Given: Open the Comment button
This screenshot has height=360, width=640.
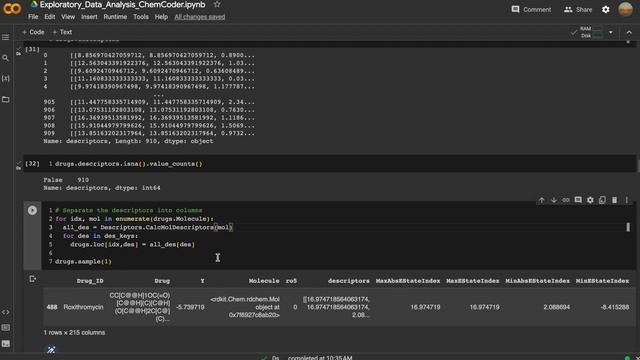Looking at the screenshot, I should click(531, 9).
